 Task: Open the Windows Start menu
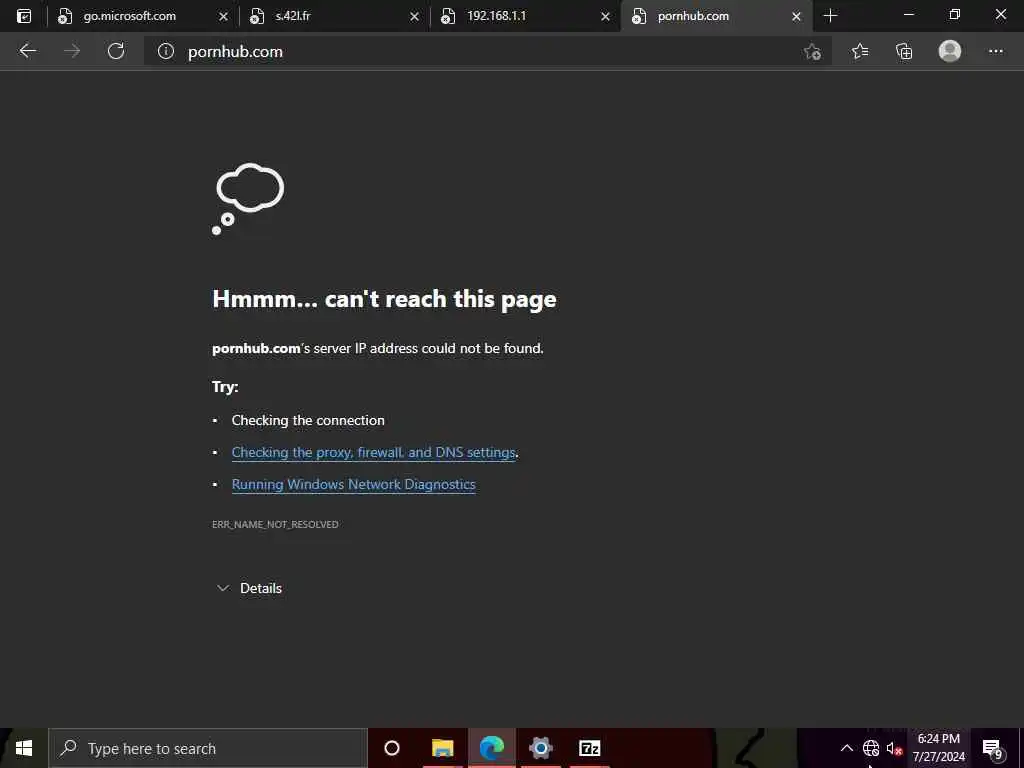click(24, 748)
